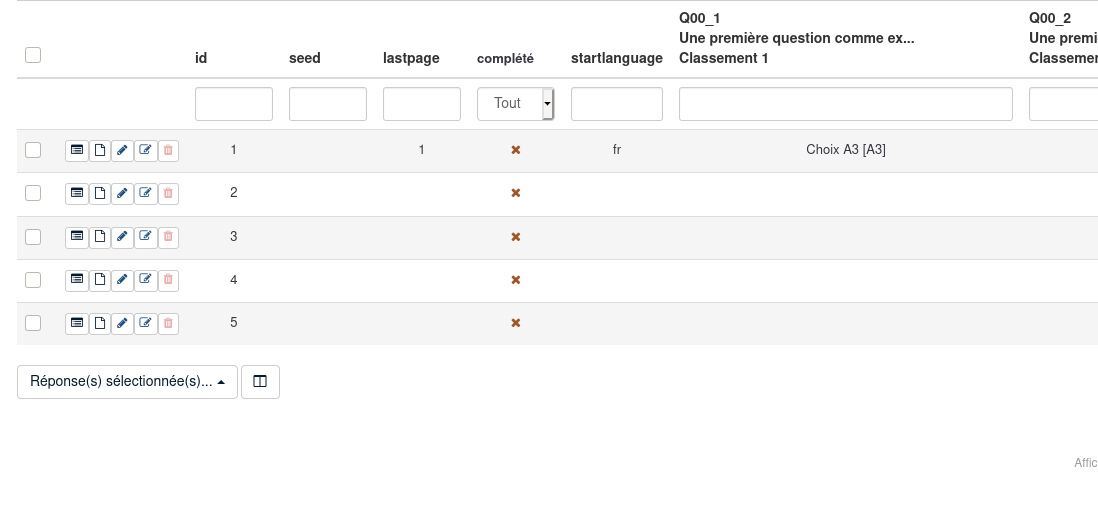Sort by the 'id' column header
This screenshot has height=509, width=1098.
201,58
